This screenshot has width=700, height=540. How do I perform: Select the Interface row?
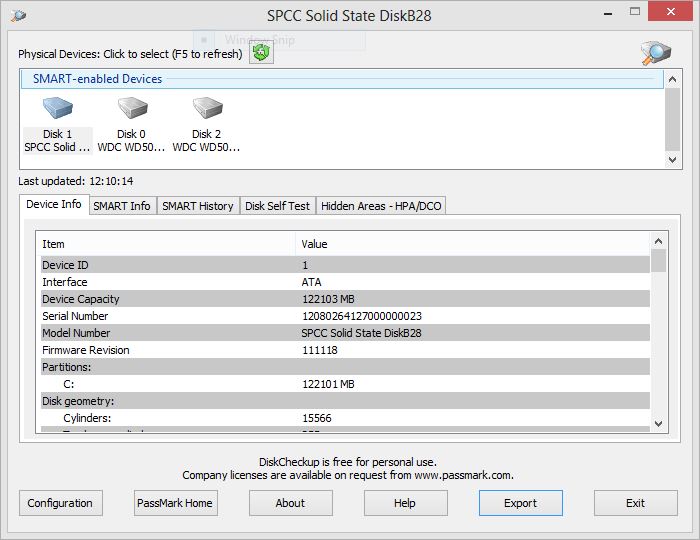345,282
